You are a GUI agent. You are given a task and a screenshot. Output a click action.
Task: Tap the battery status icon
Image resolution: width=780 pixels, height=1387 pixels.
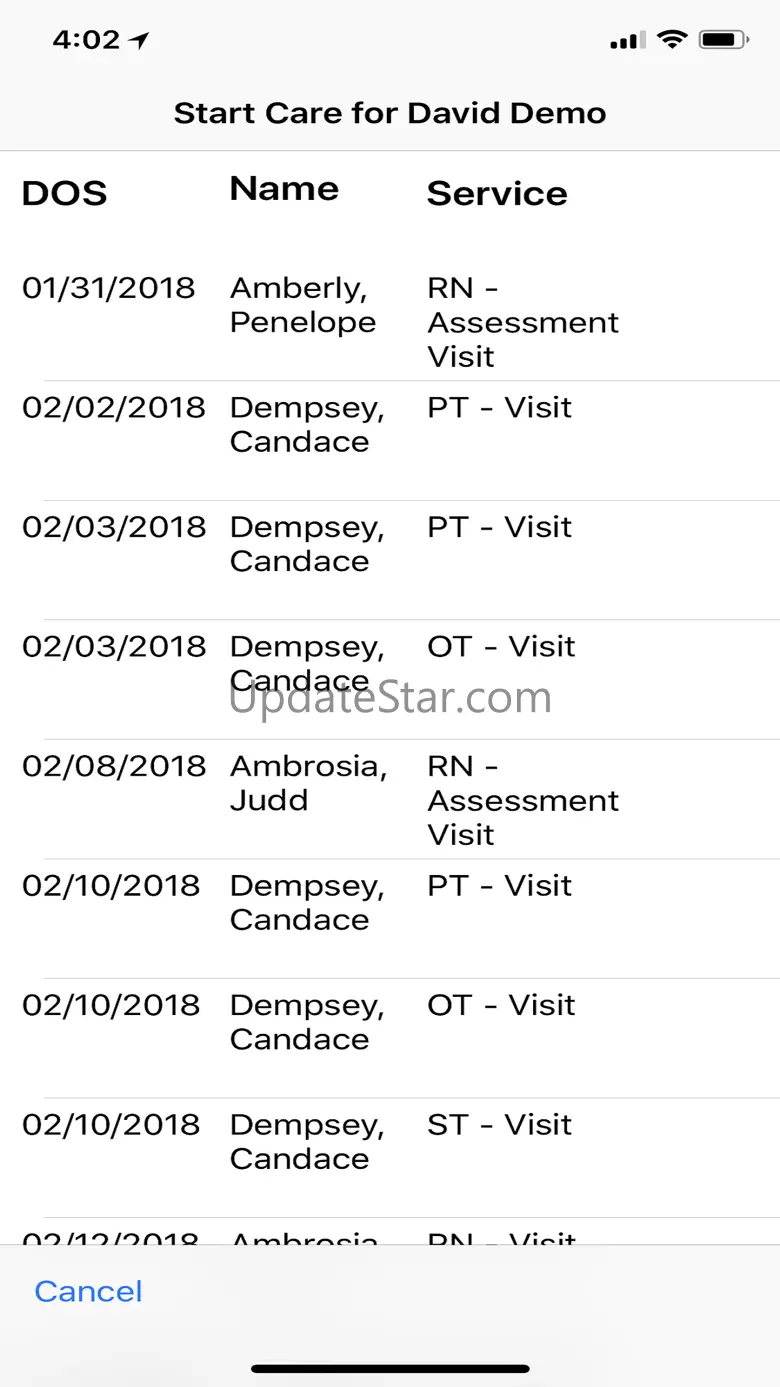(724, 40)
